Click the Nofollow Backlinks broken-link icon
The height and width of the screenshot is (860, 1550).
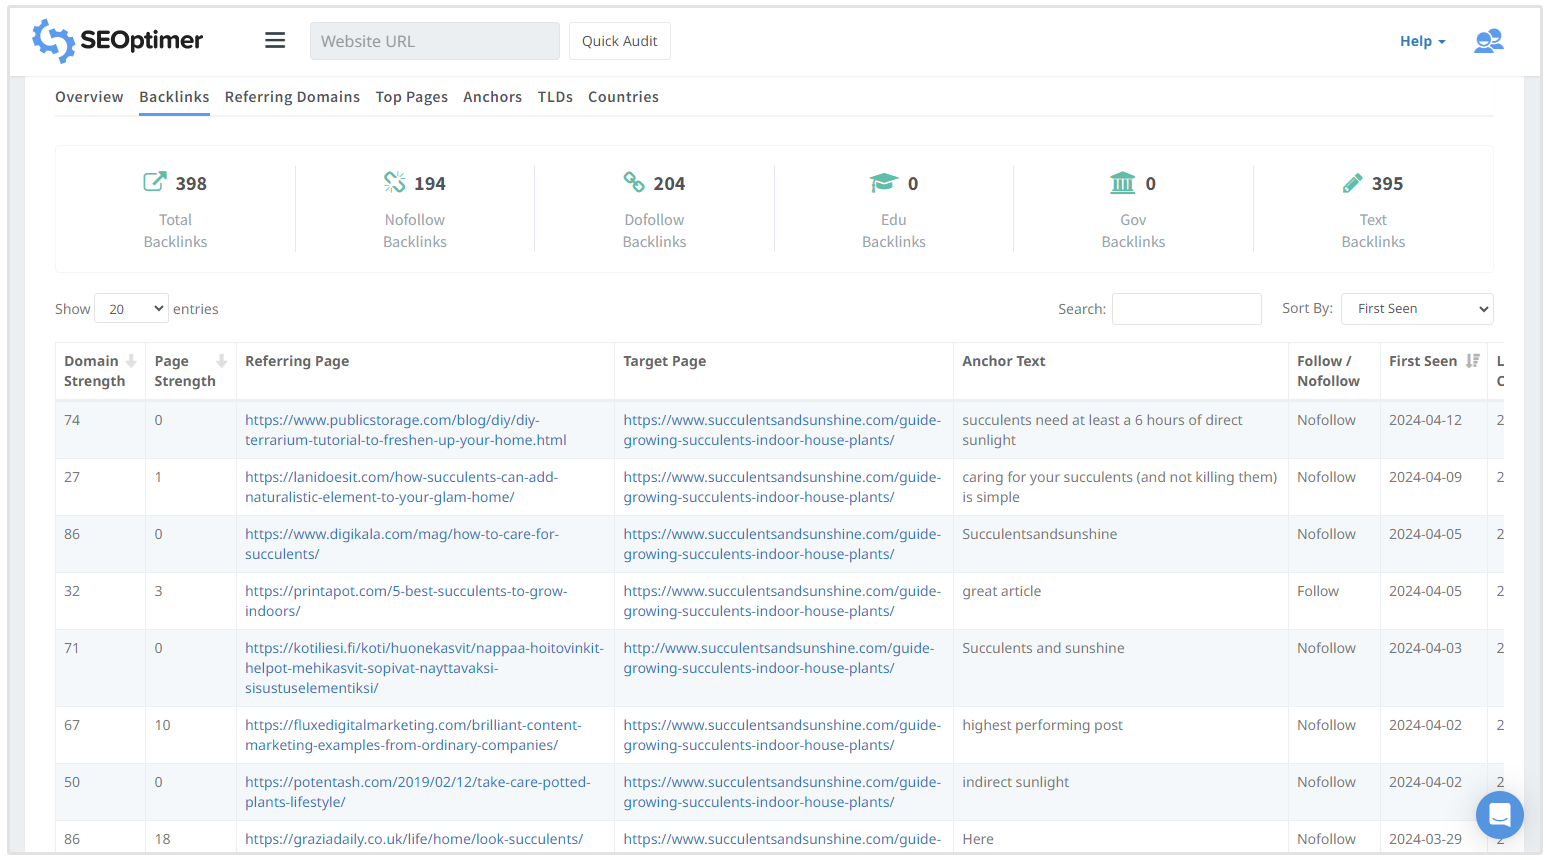[x=395, y=182]
